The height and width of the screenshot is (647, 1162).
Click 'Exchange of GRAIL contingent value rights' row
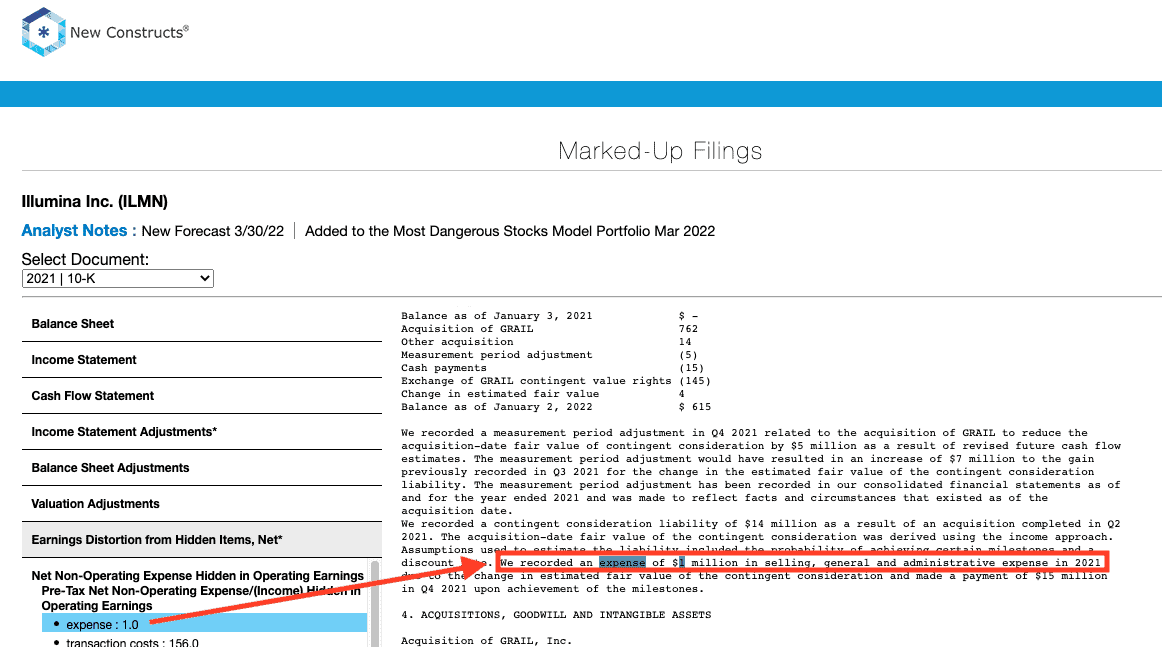(x=556, y=381)
